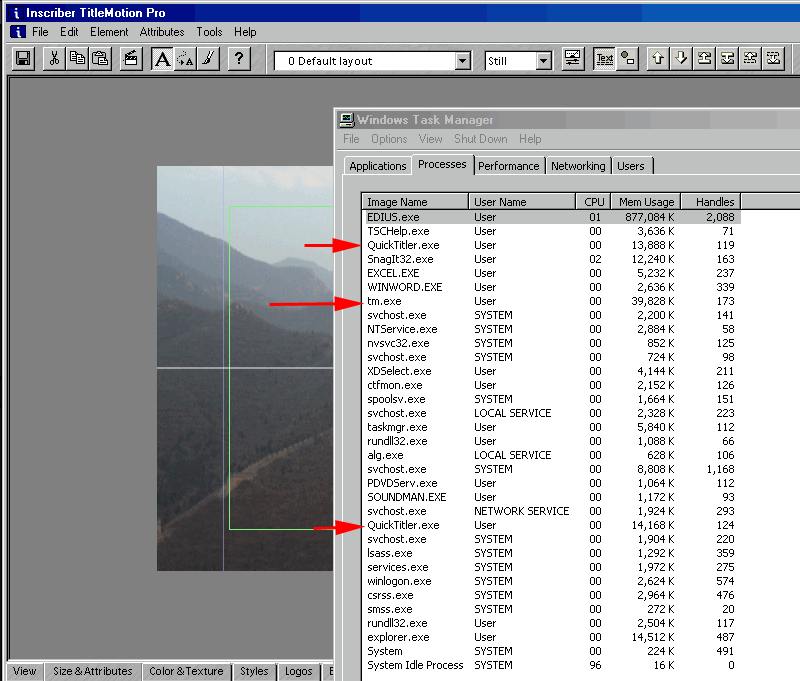
Task: Select the System Idle Process row
Action: pos(551,665)
